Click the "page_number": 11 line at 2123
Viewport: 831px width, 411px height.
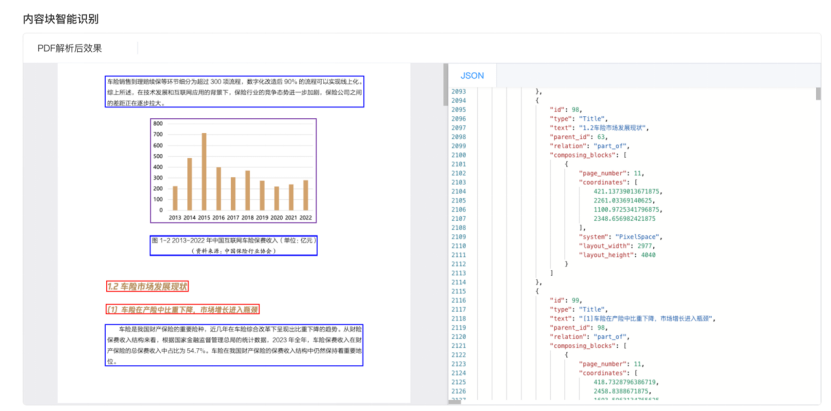pyautogui.click(x=612, y=364)
